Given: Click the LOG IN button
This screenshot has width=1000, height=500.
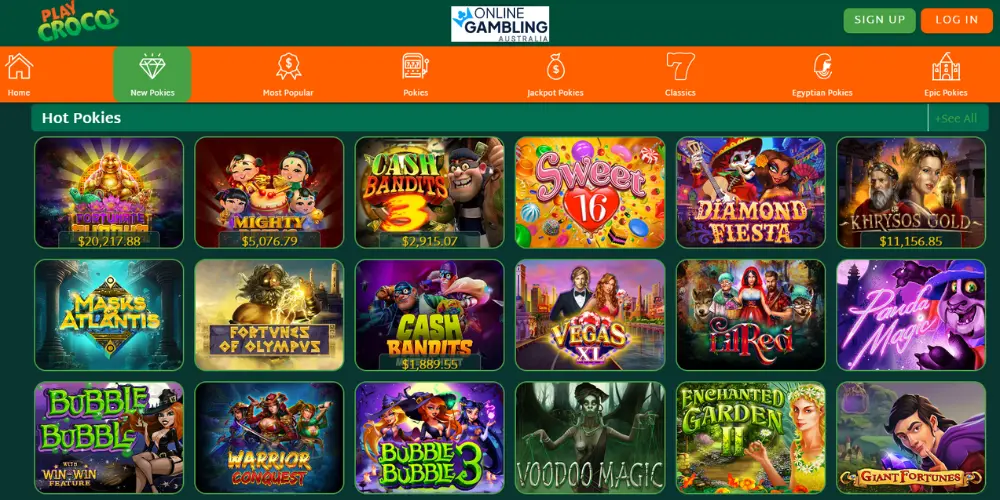Looking at the screenshot, I should 957,20.
